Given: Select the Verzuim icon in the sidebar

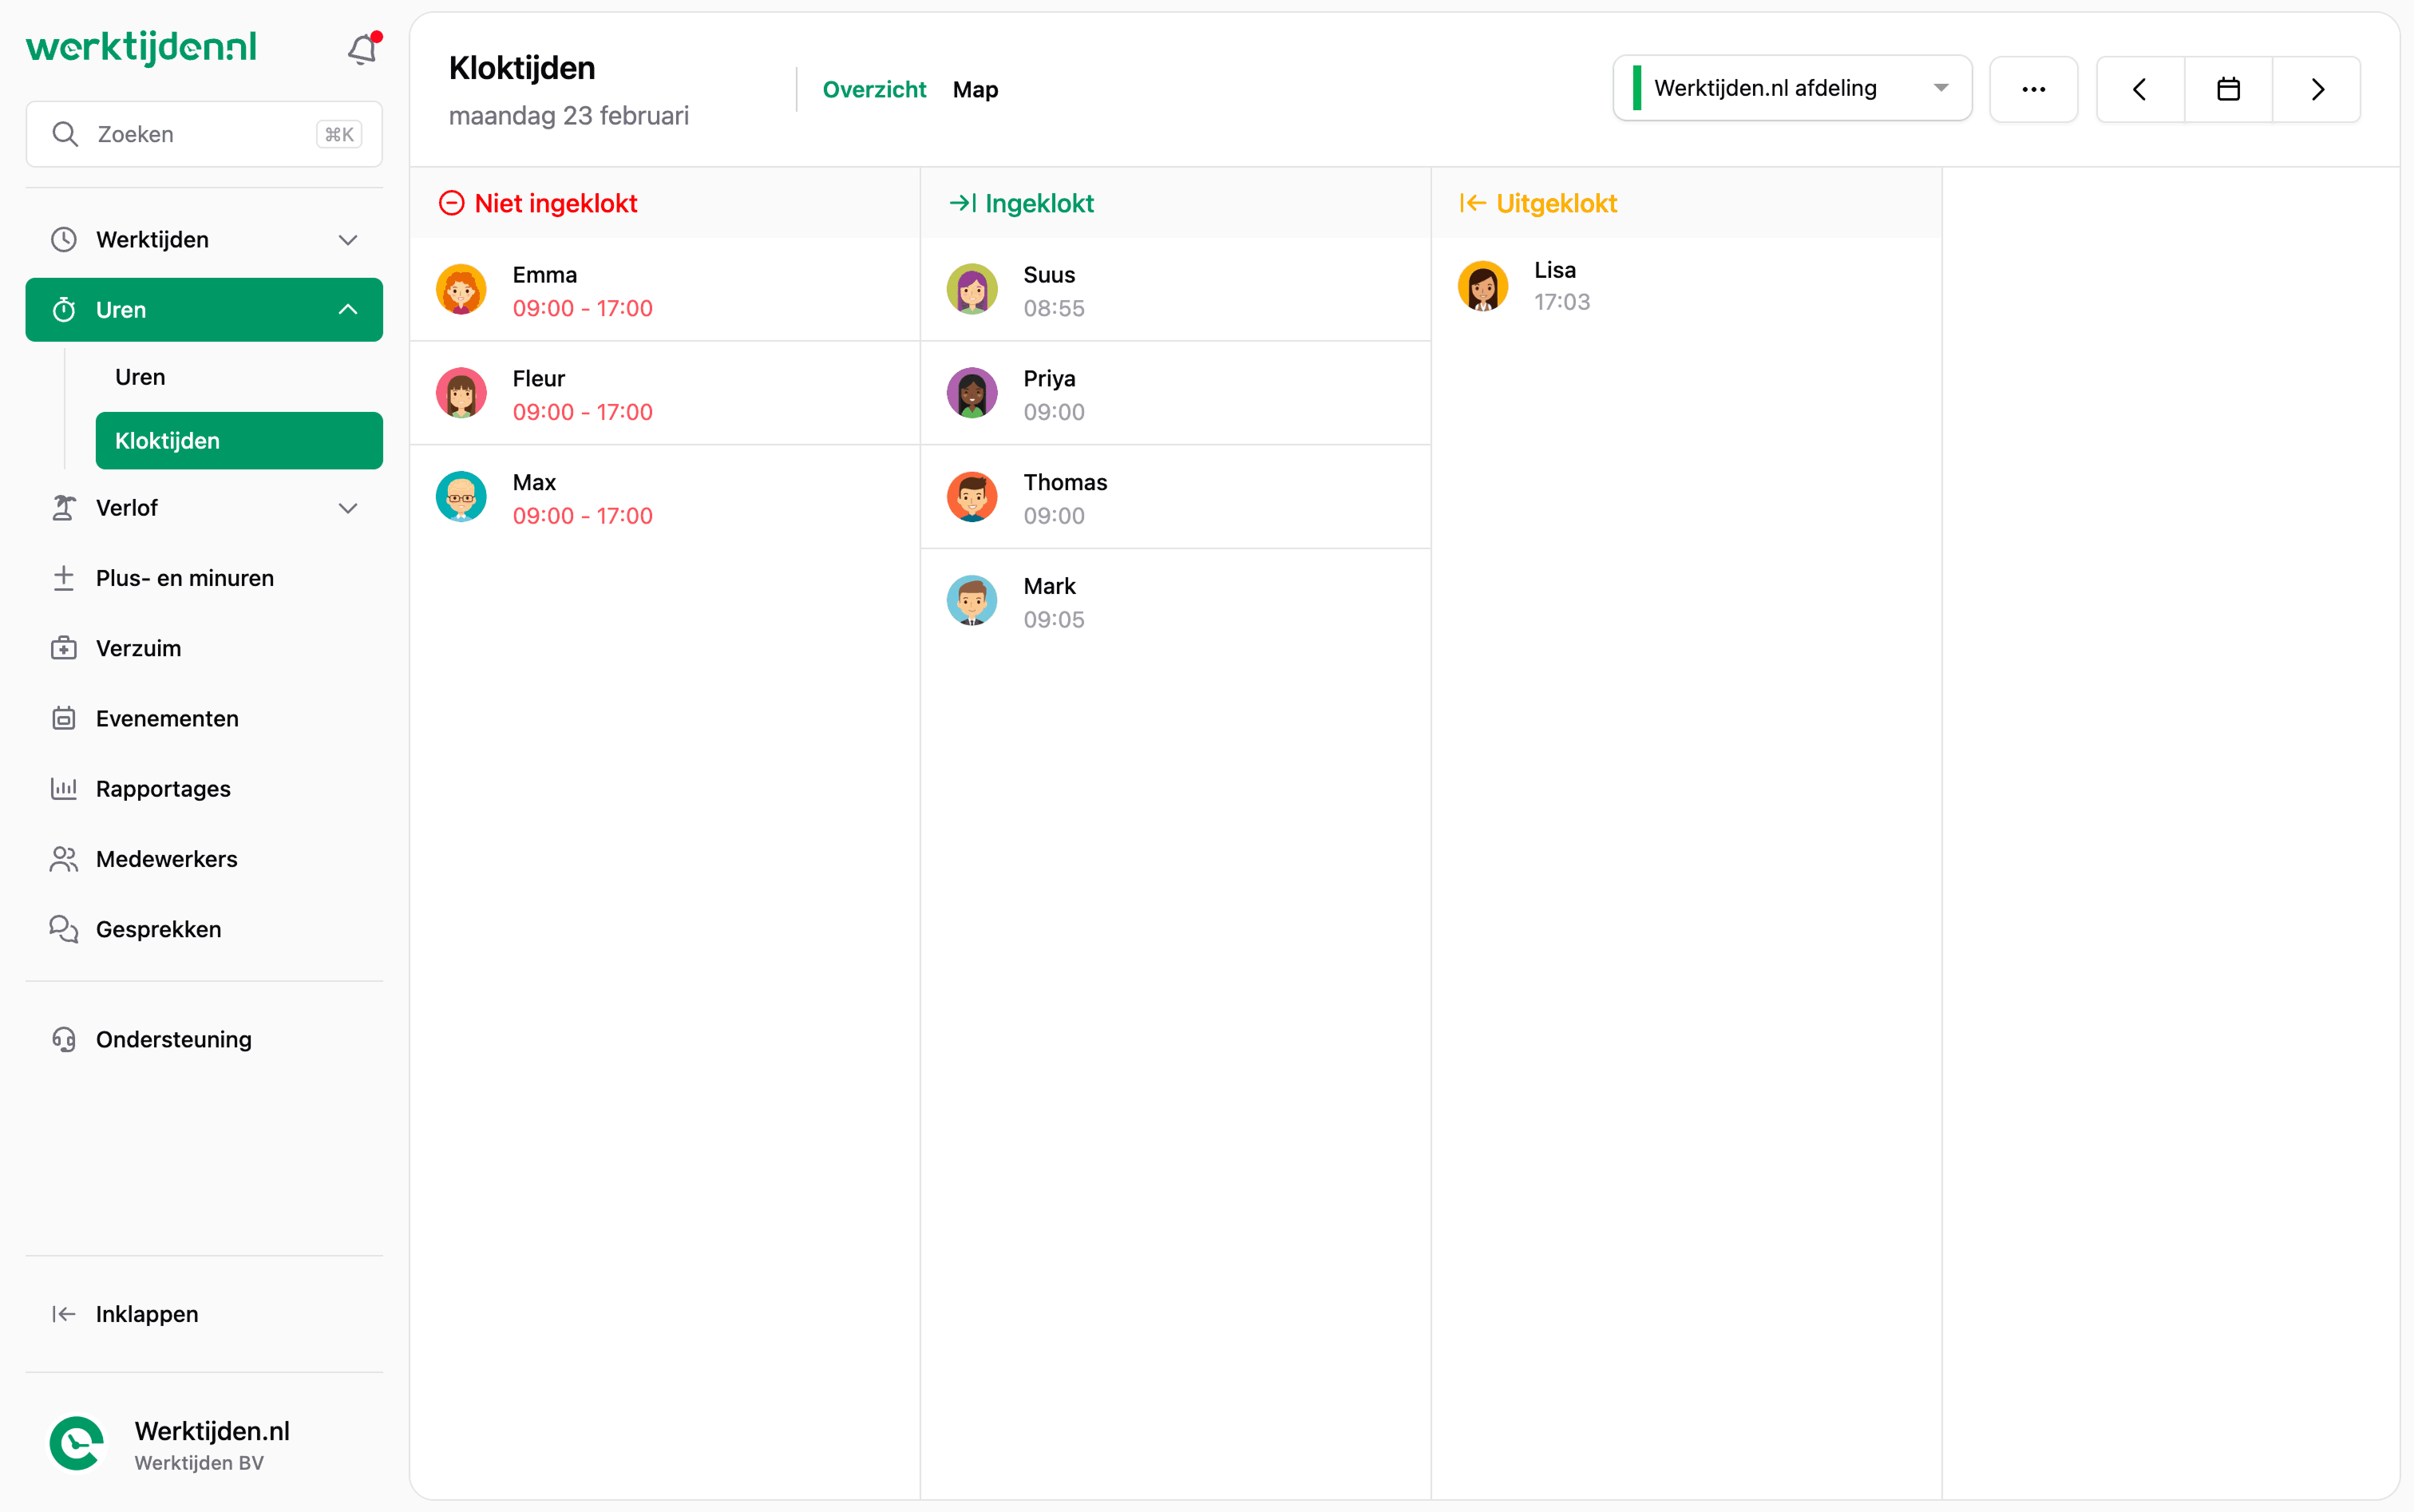Looking at the screenshot, I should (x=63, y=647).
